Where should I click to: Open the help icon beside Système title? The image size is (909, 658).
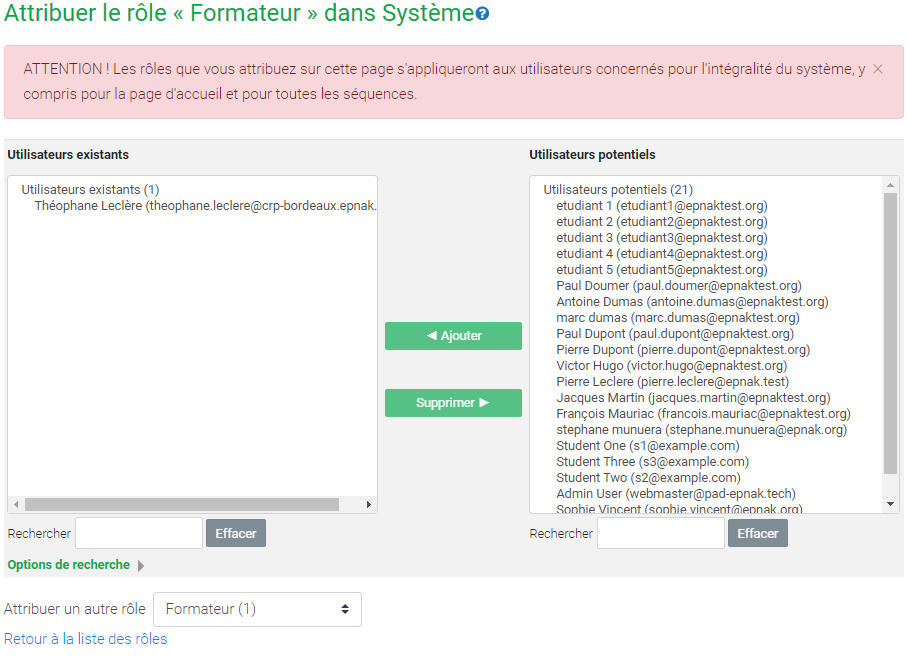tap(482, 13)
